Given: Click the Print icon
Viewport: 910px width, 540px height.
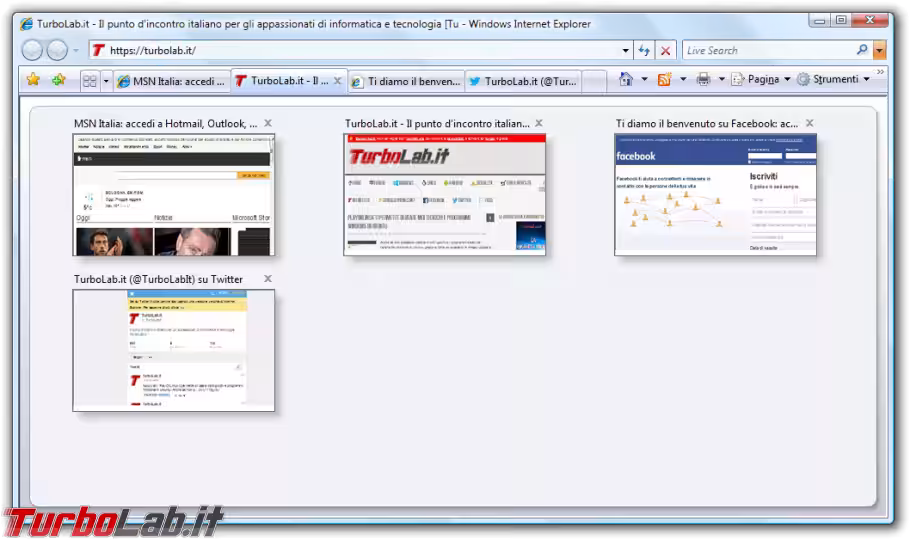Looking at the screenshot, I should 703,80.
